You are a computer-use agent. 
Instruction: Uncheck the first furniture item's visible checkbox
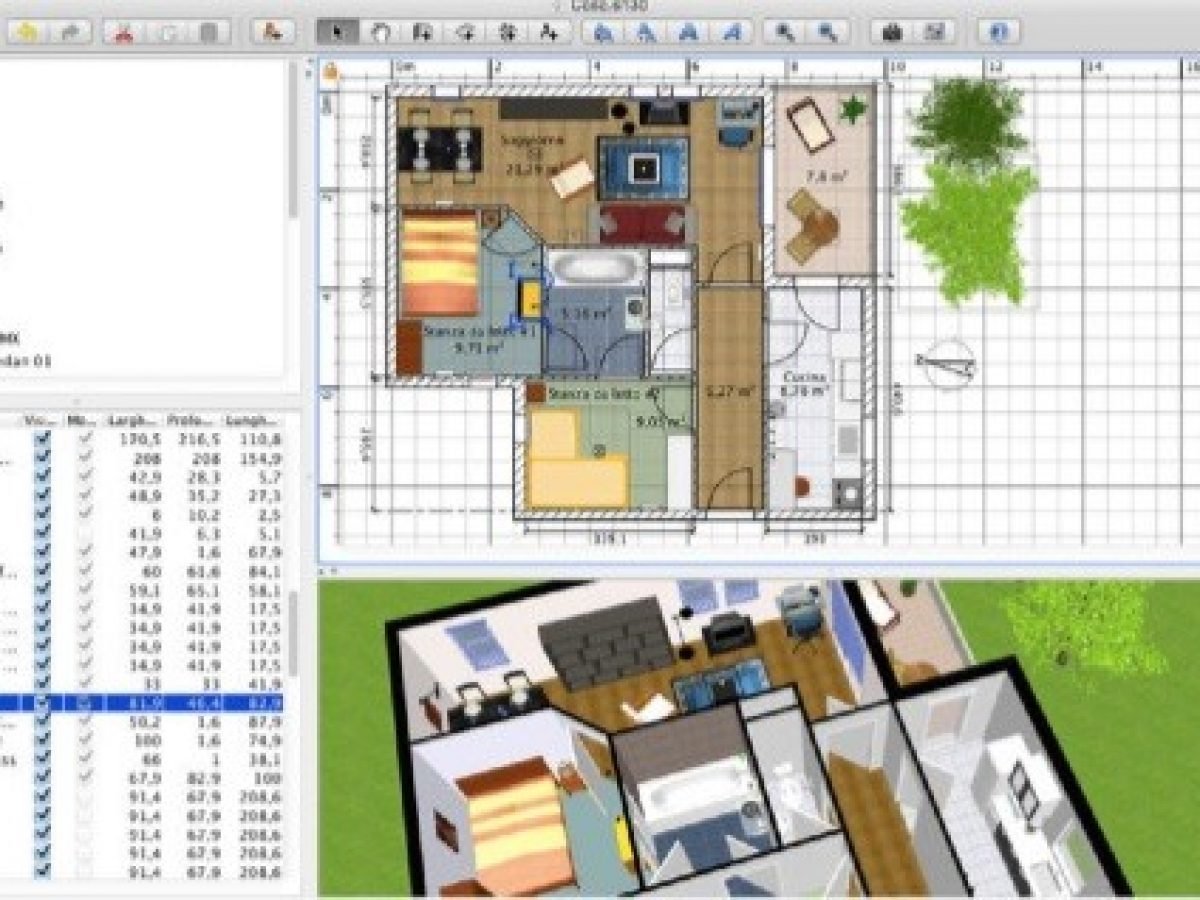click(42, 435)
